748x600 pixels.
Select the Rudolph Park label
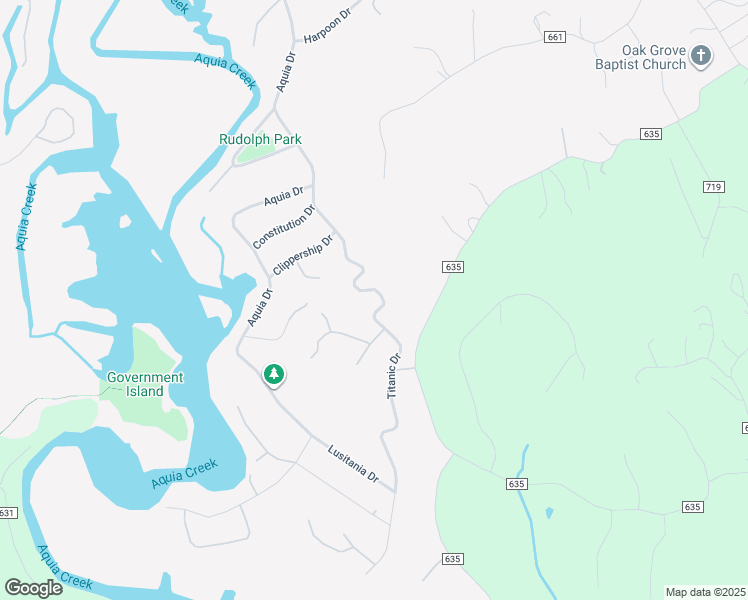[260, 139]
